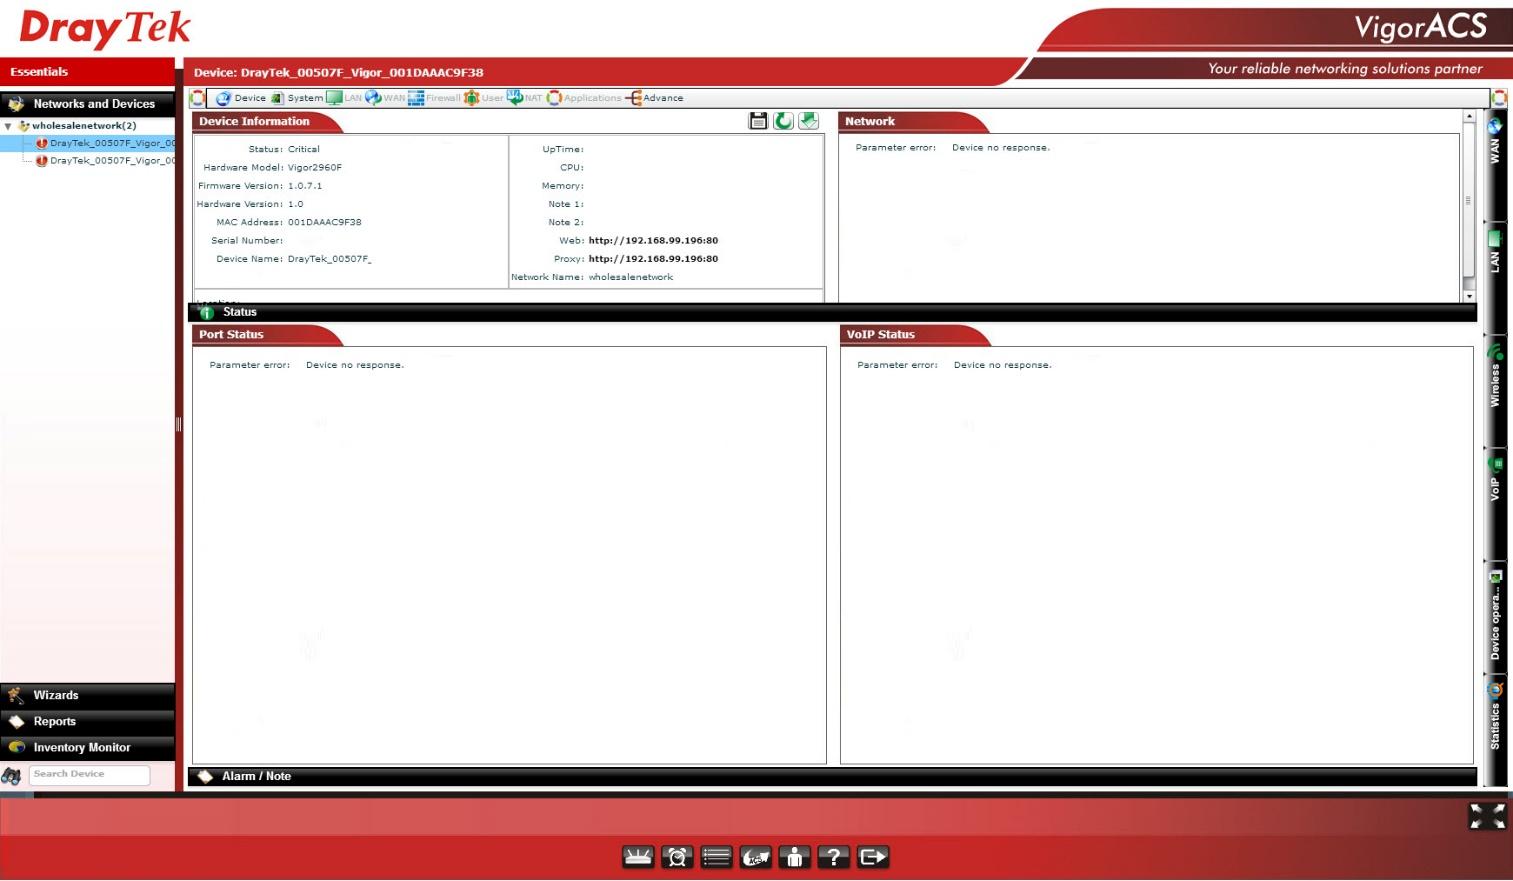Screen dimensions: 1513x881
Task: Focus the Search Device input field
Action: [89, 774]
